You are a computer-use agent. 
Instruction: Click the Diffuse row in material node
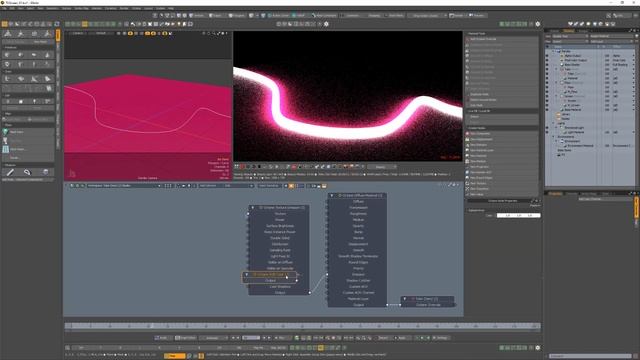(x=358, y=202)
